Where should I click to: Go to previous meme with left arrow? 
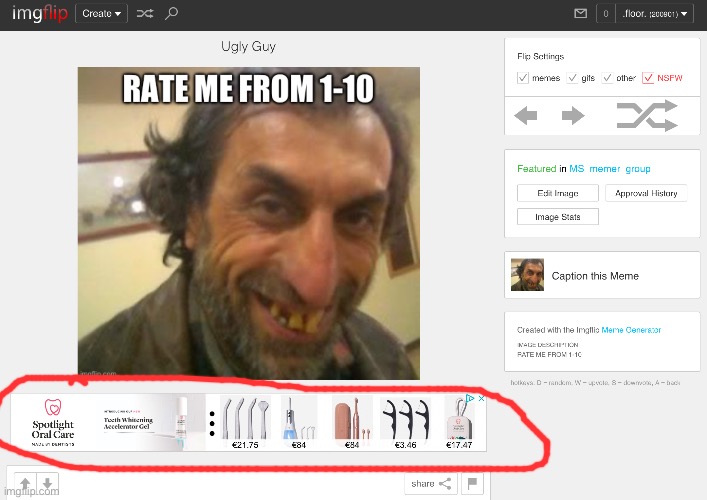pos(526,117)
